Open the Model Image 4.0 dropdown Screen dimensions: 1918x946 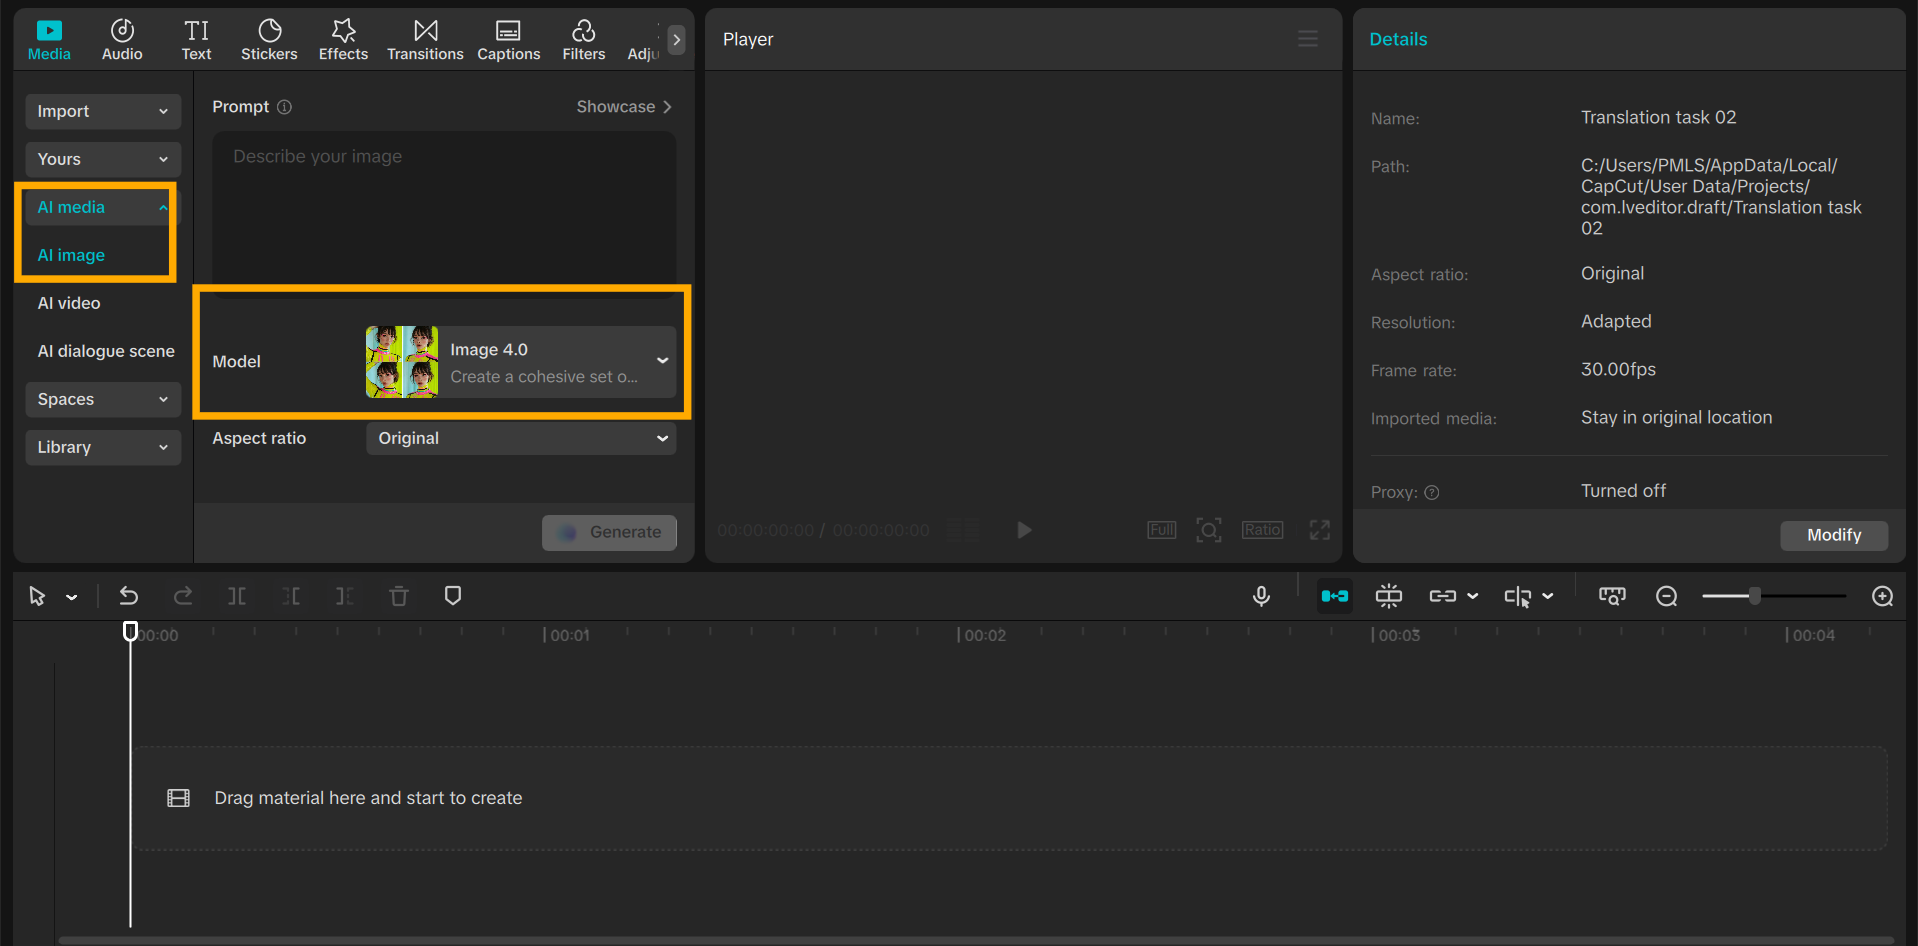521,361
